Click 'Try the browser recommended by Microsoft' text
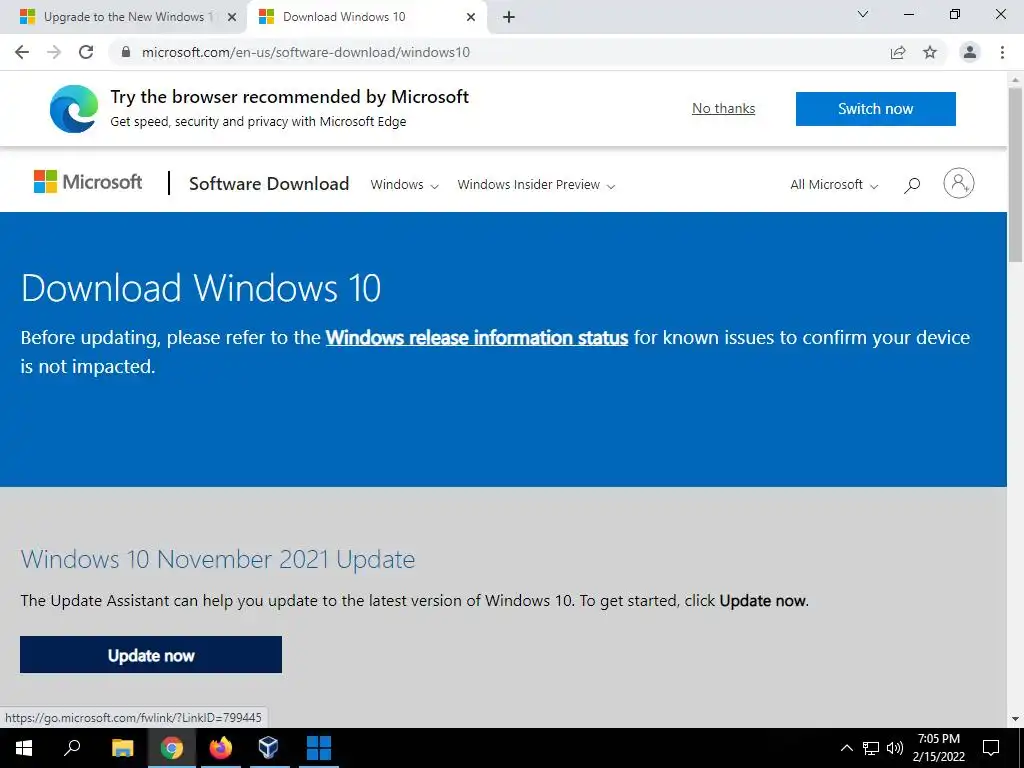 [x=289, y=97]
